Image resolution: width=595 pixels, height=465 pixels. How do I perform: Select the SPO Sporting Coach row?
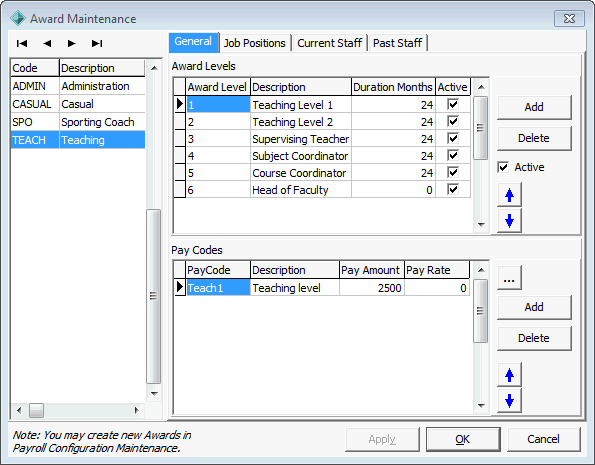(x=78, y=122)
